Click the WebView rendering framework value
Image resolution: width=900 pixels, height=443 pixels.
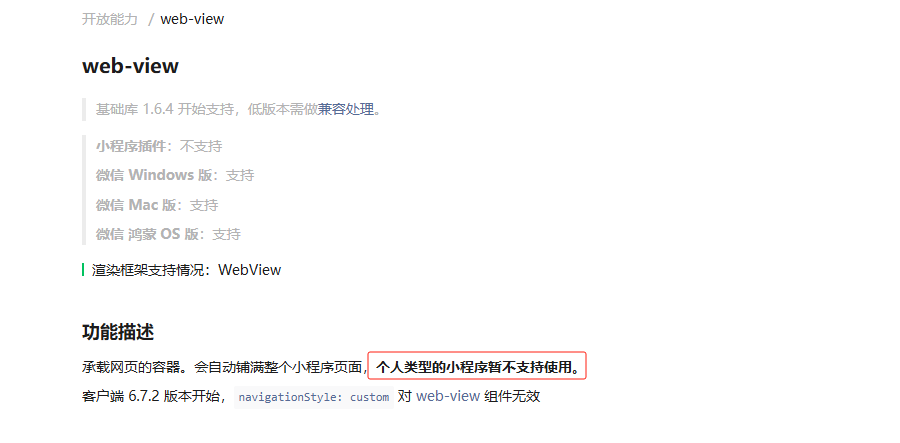coord(250,270)
